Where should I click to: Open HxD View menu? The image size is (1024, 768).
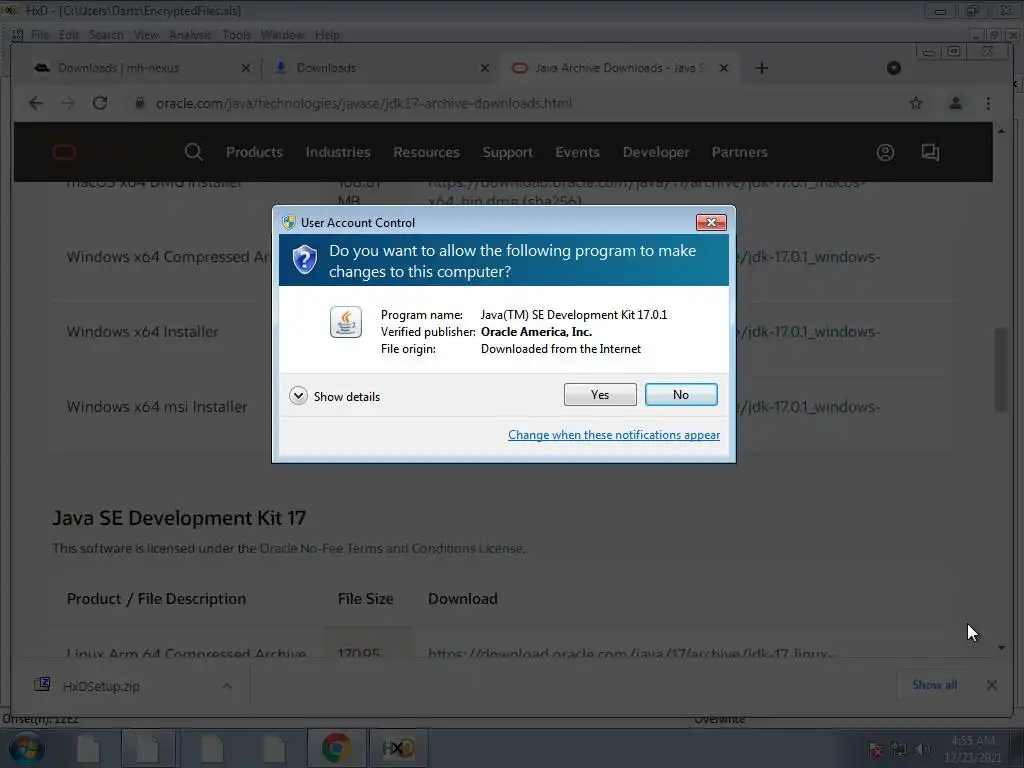coord(146,35)
